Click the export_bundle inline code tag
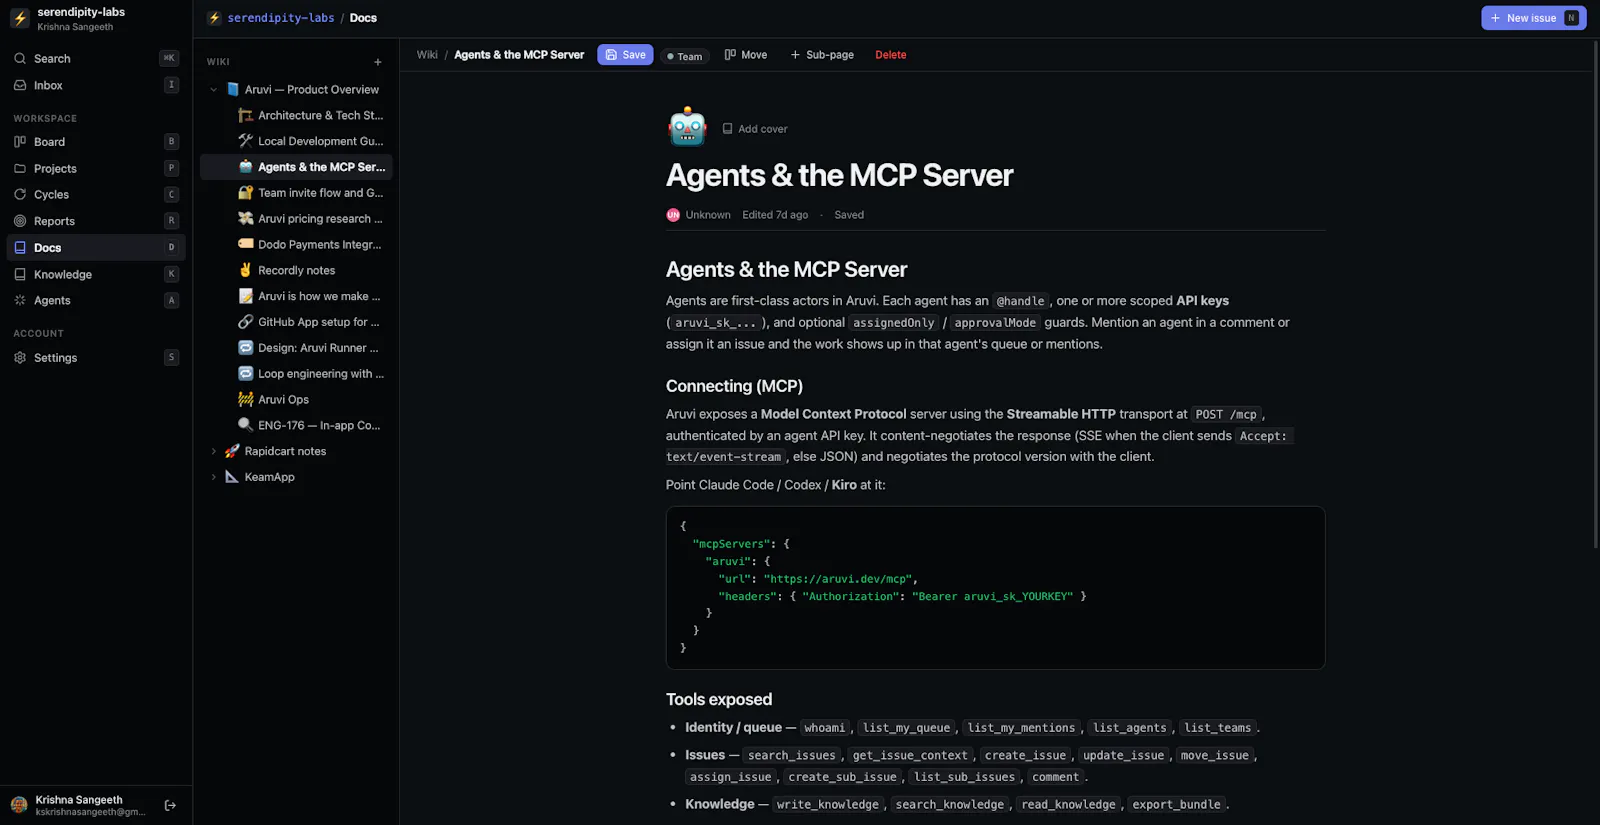Screen dimensions: 1600x825 coord(1176,804)
